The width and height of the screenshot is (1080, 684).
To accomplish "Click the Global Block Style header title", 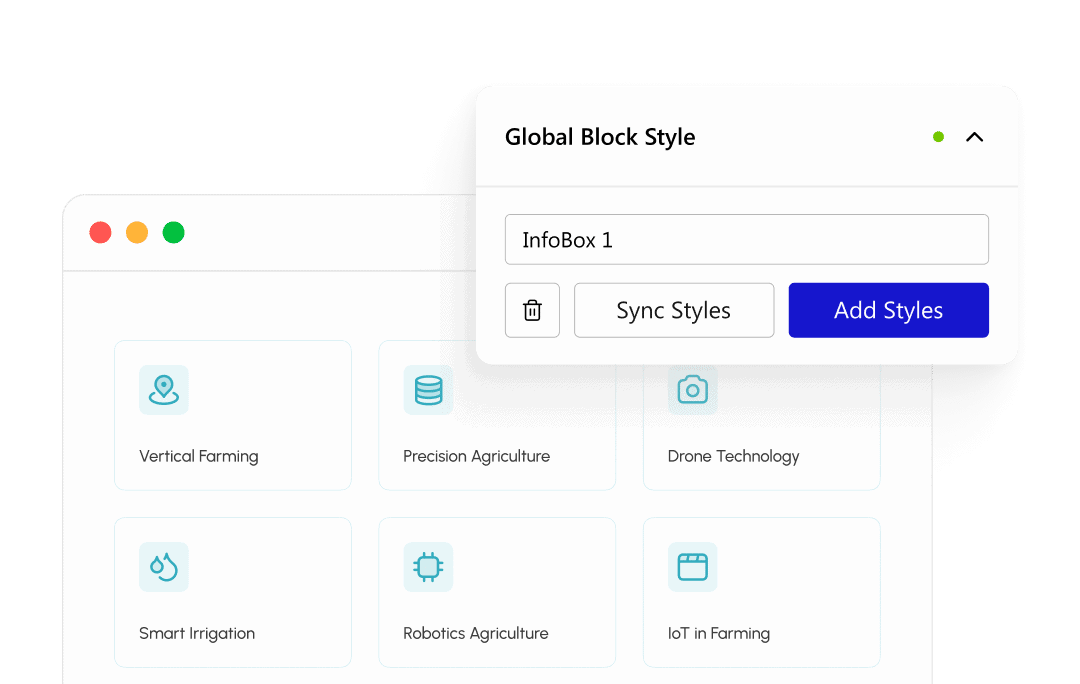I will pos(600,137).
